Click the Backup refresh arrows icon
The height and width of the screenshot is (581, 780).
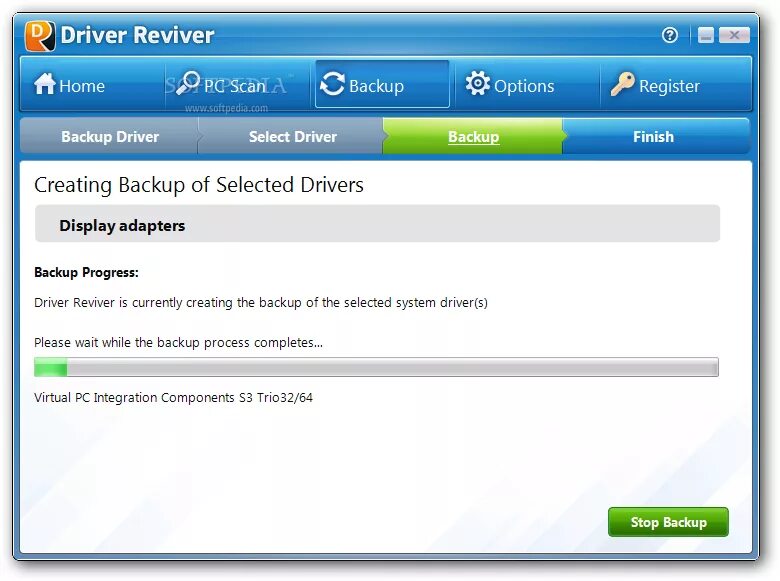point(332,84)
